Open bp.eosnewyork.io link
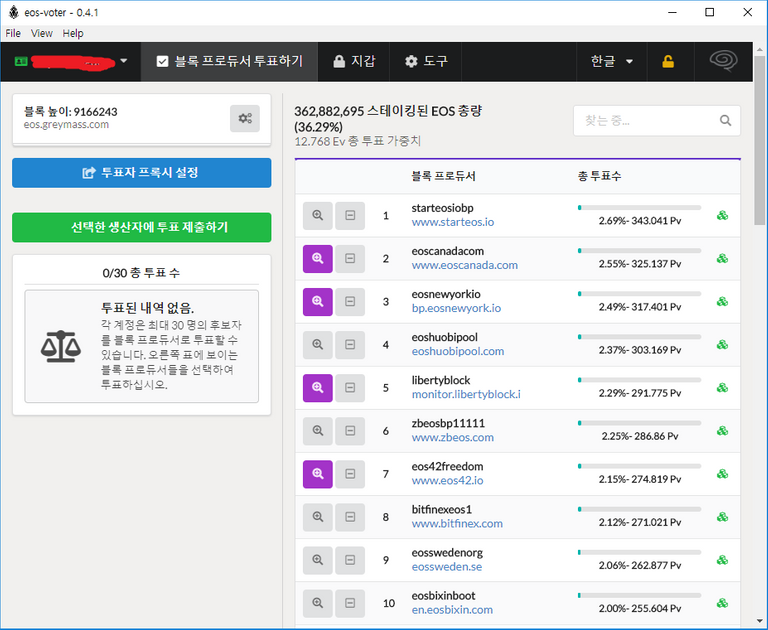The width and height of the screenshot is (768, 630). click(456, 309)
